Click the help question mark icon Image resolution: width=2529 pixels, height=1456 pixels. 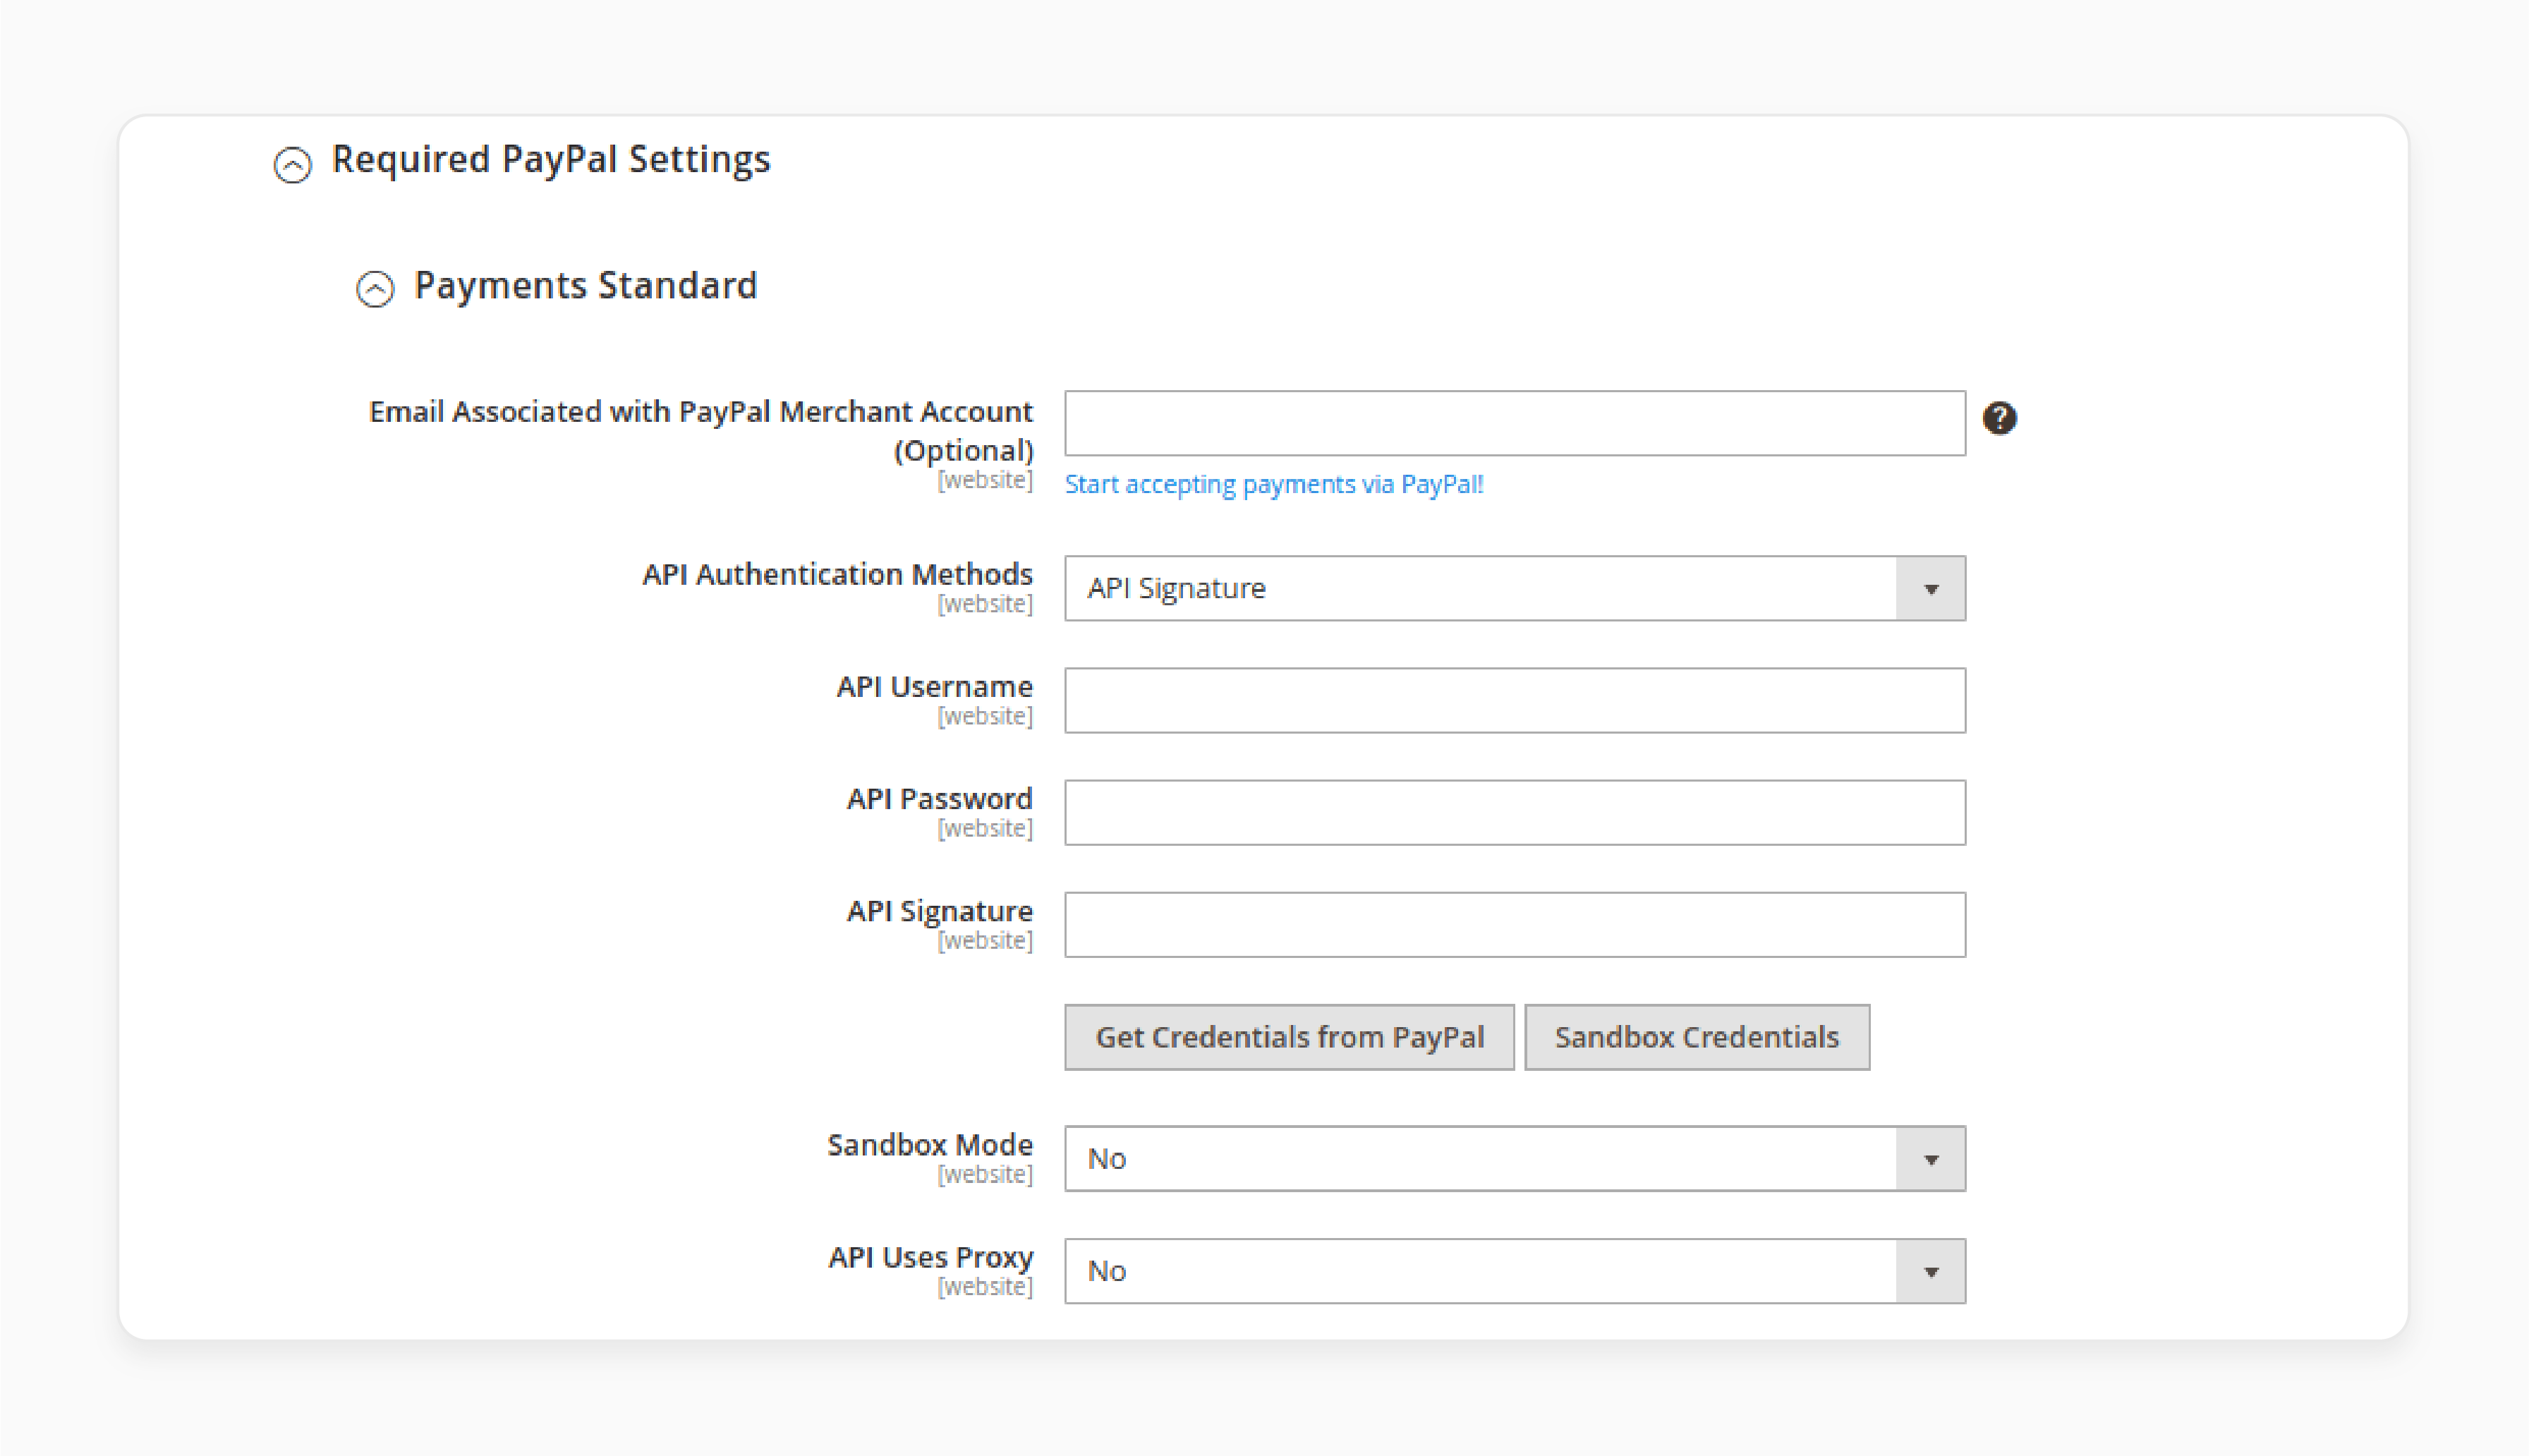[x=1999, y=418]
